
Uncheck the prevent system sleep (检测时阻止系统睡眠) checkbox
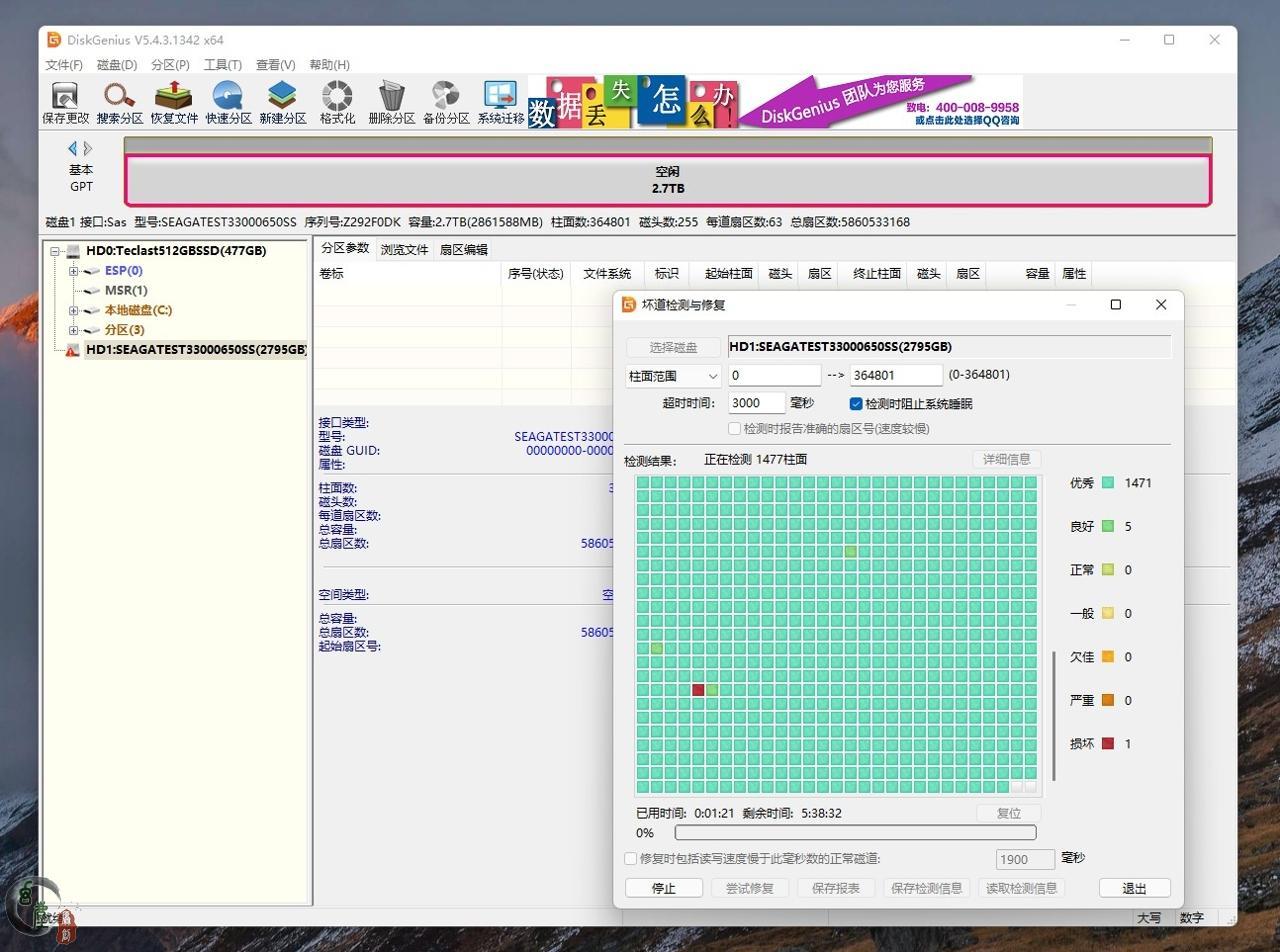tap(856, 404)
